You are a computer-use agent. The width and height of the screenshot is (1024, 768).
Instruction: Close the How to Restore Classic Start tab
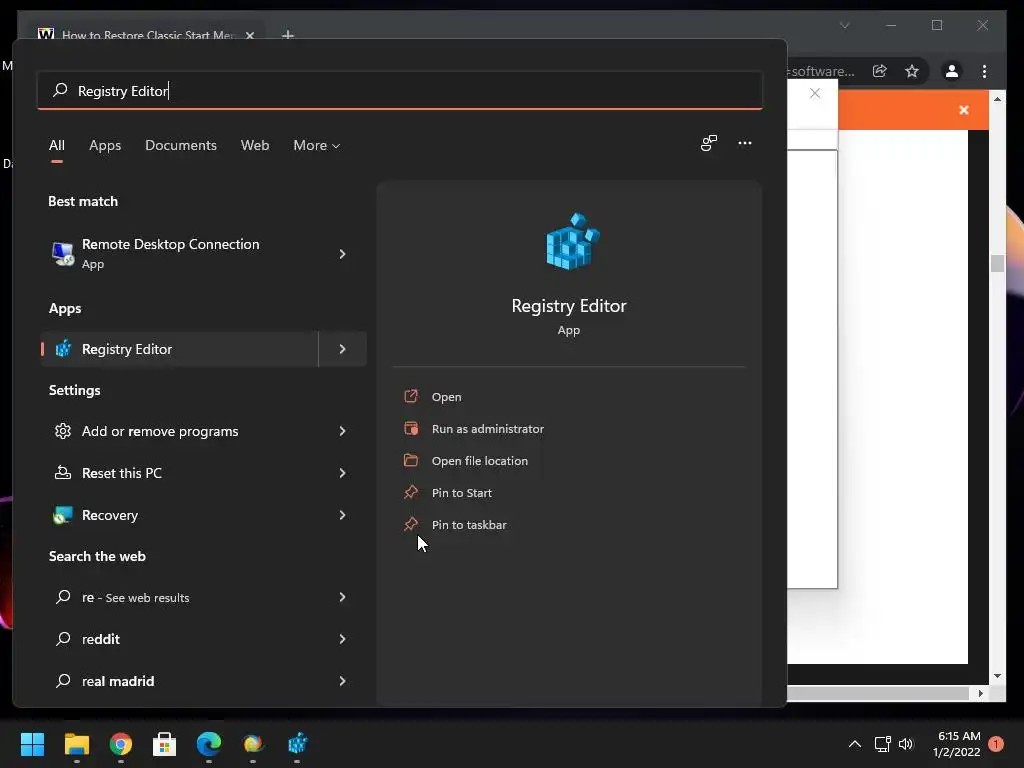[x=249, y=35]
